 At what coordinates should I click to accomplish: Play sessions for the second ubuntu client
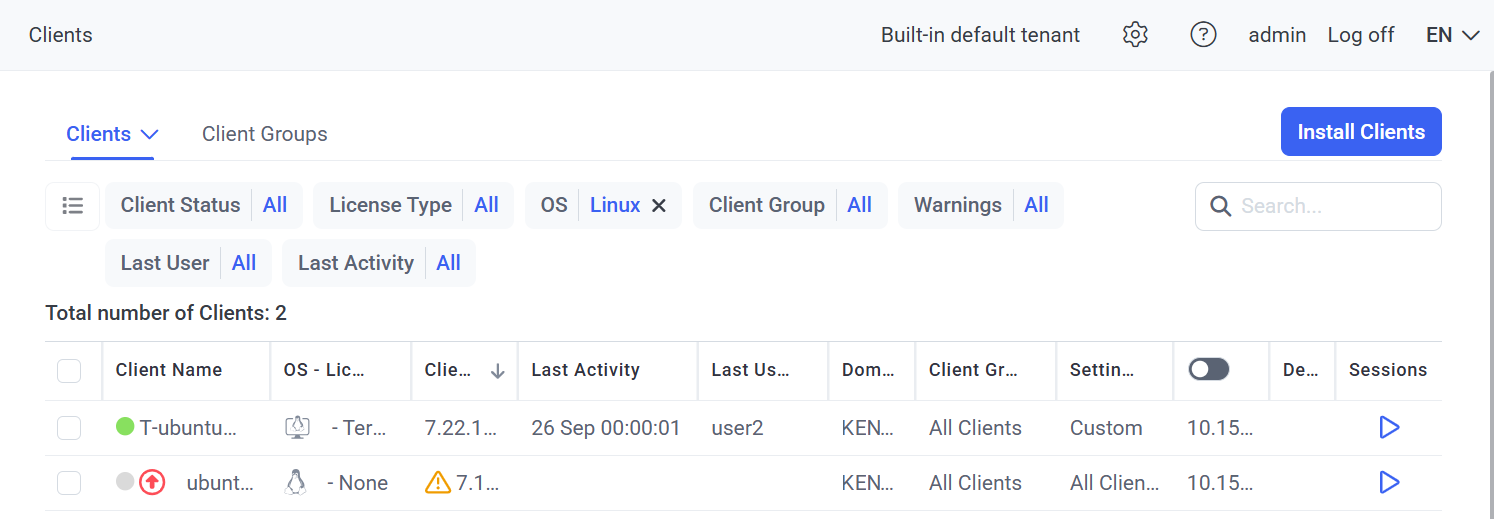pyautogui.click(x=1388, y=483)
